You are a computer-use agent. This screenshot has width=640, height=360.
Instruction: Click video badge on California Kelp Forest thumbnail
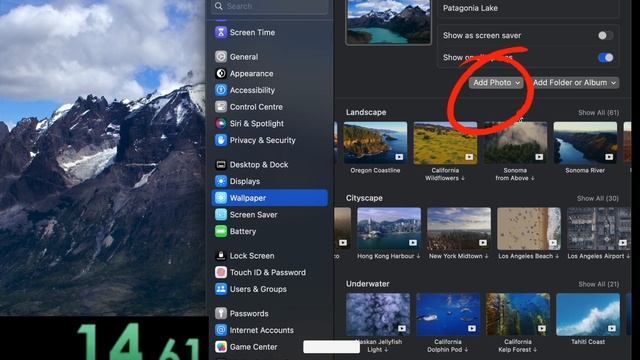point(542,328)
